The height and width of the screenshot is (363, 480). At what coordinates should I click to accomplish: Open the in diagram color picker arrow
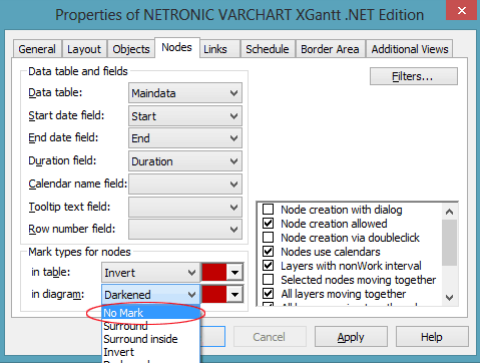[x=235, y=294]
